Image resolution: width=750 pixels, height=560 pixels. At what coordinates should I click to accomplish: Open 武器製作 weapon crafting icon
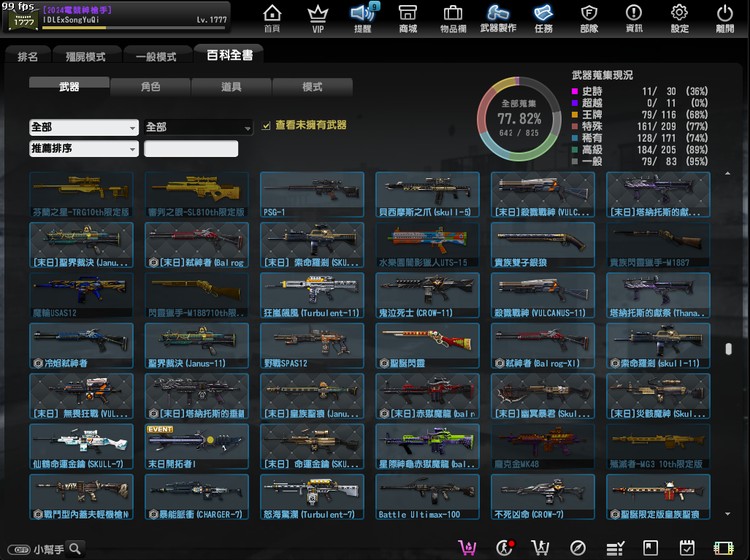tap(498, 18)
